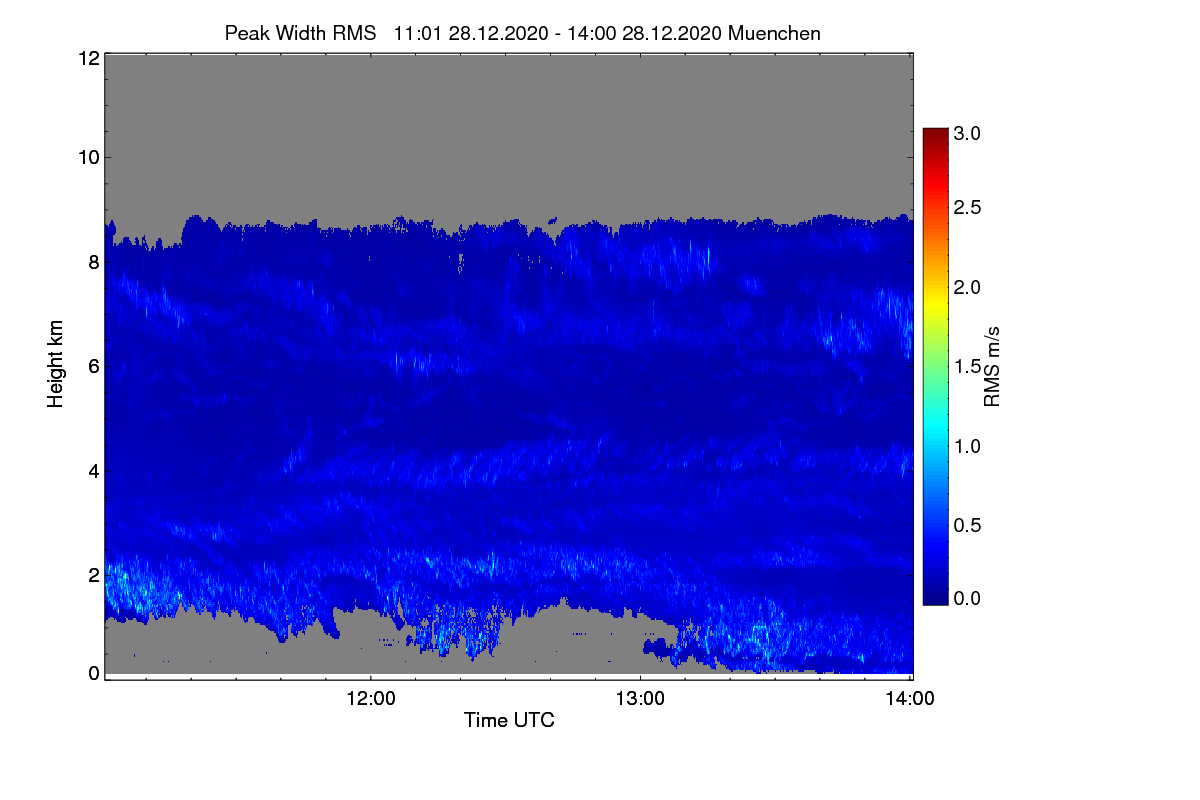
Task: Click the 12:00 time axis label
Action: pyautogui.click(x=372, y=699)
